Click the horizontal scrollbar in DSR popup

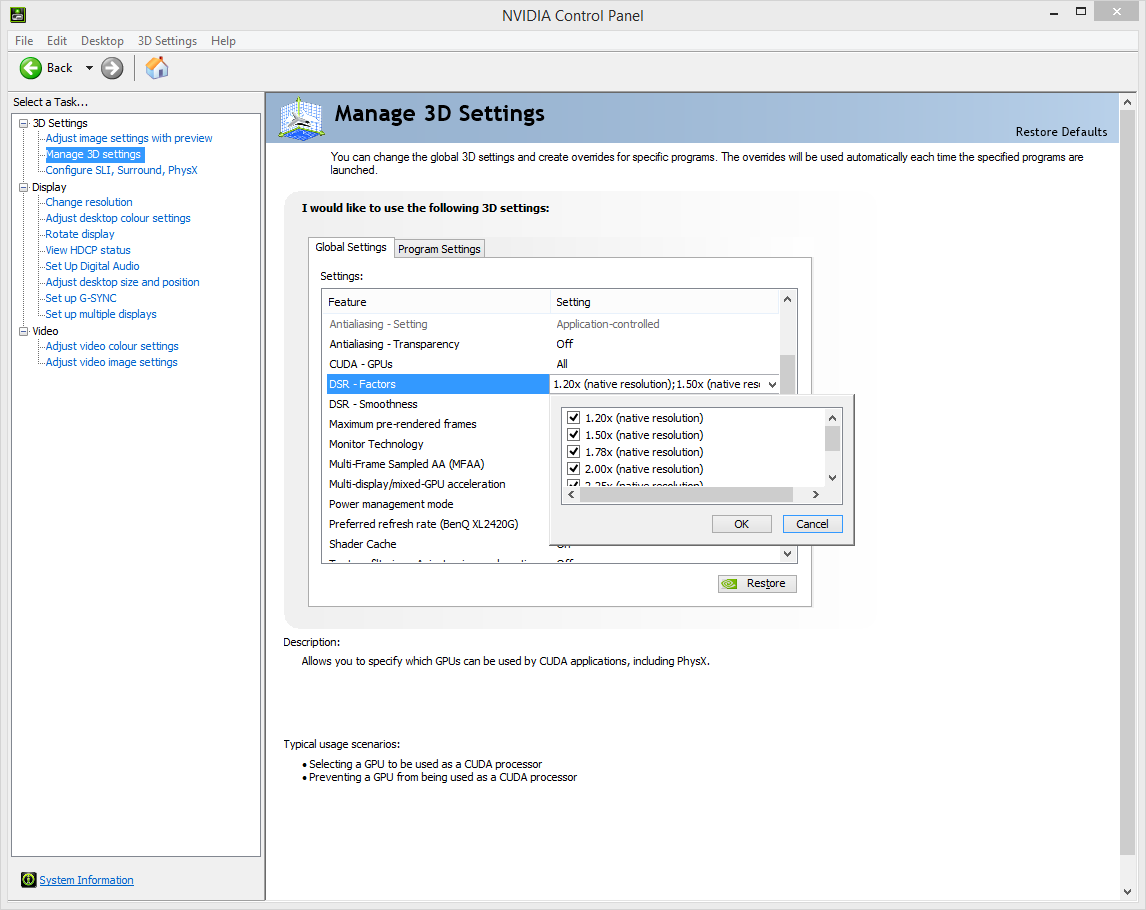click(x=686, y=494)
